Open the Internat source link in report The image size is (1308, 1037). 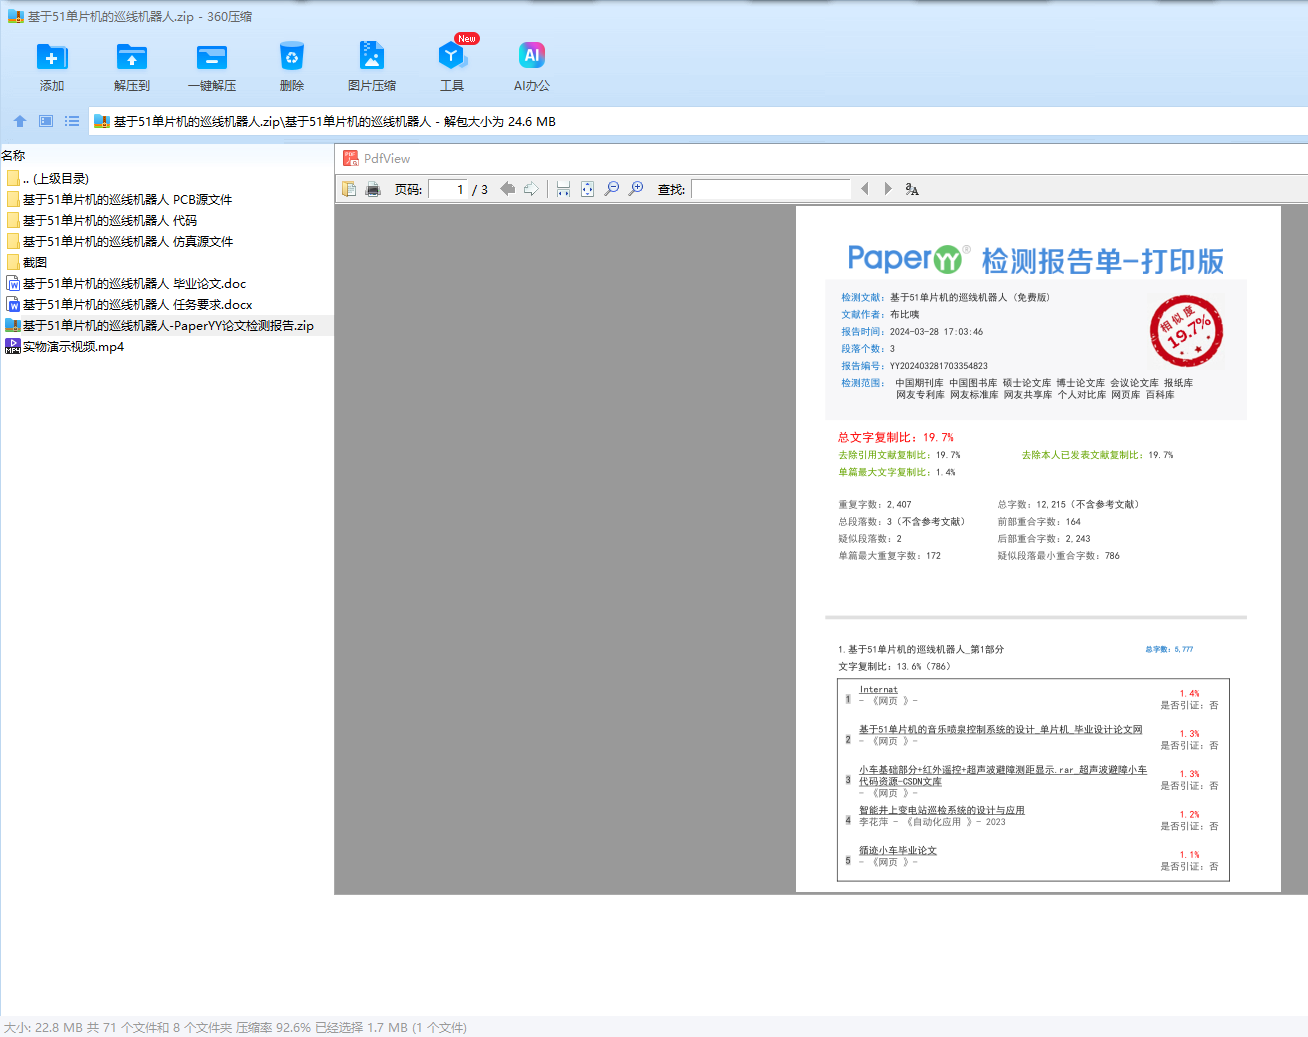click(878, 689)
